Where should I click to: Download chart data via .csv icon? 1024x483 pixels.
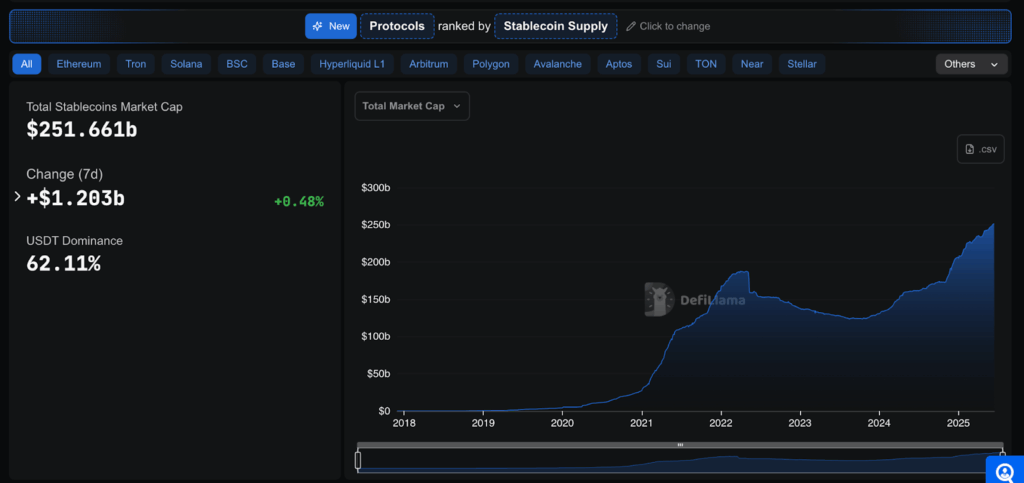tap(980, 149)
